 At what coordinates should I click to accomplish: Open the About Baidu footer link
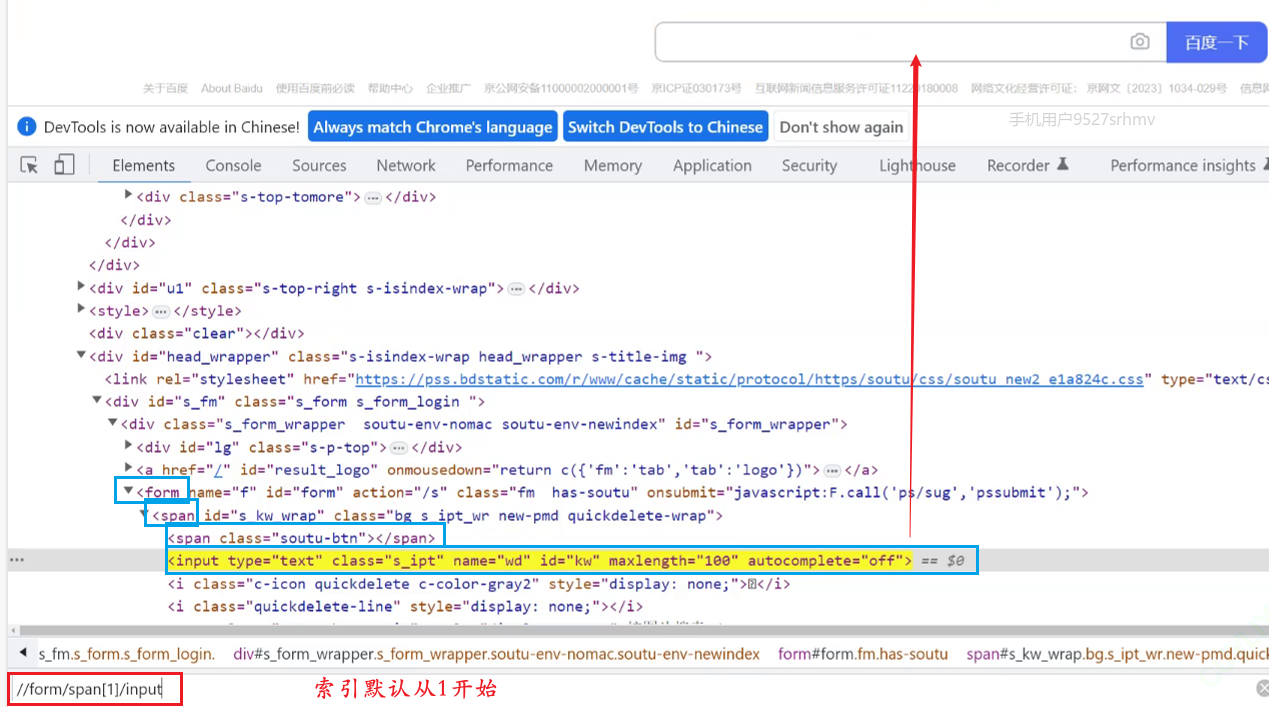232,88
